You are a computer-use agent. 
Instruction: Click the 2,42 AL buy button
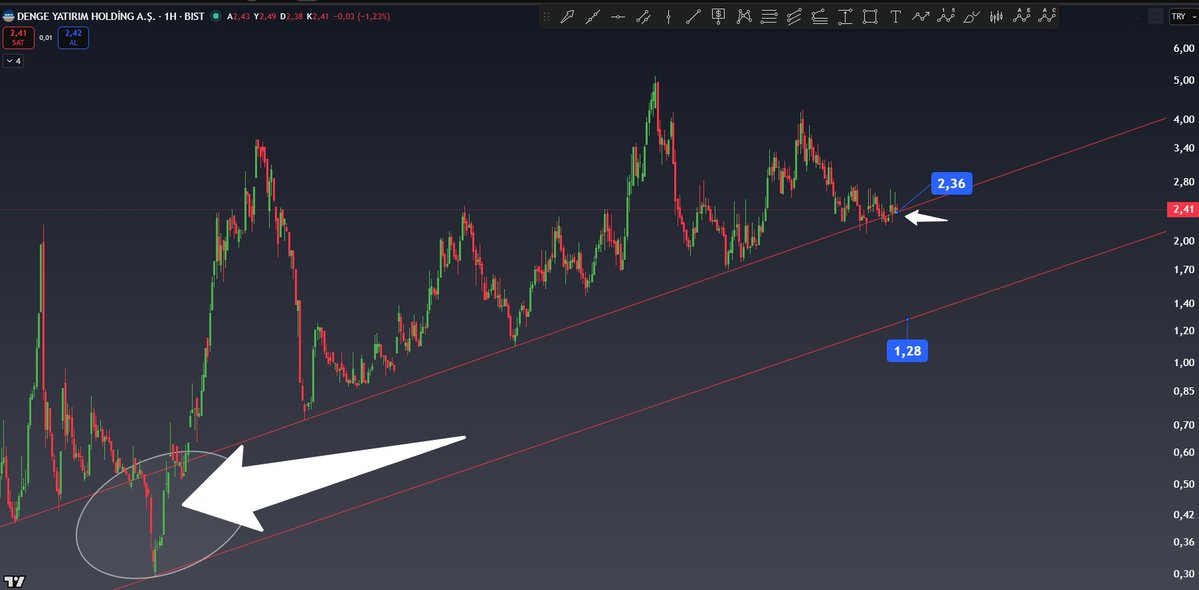click(x=73, y=37)
